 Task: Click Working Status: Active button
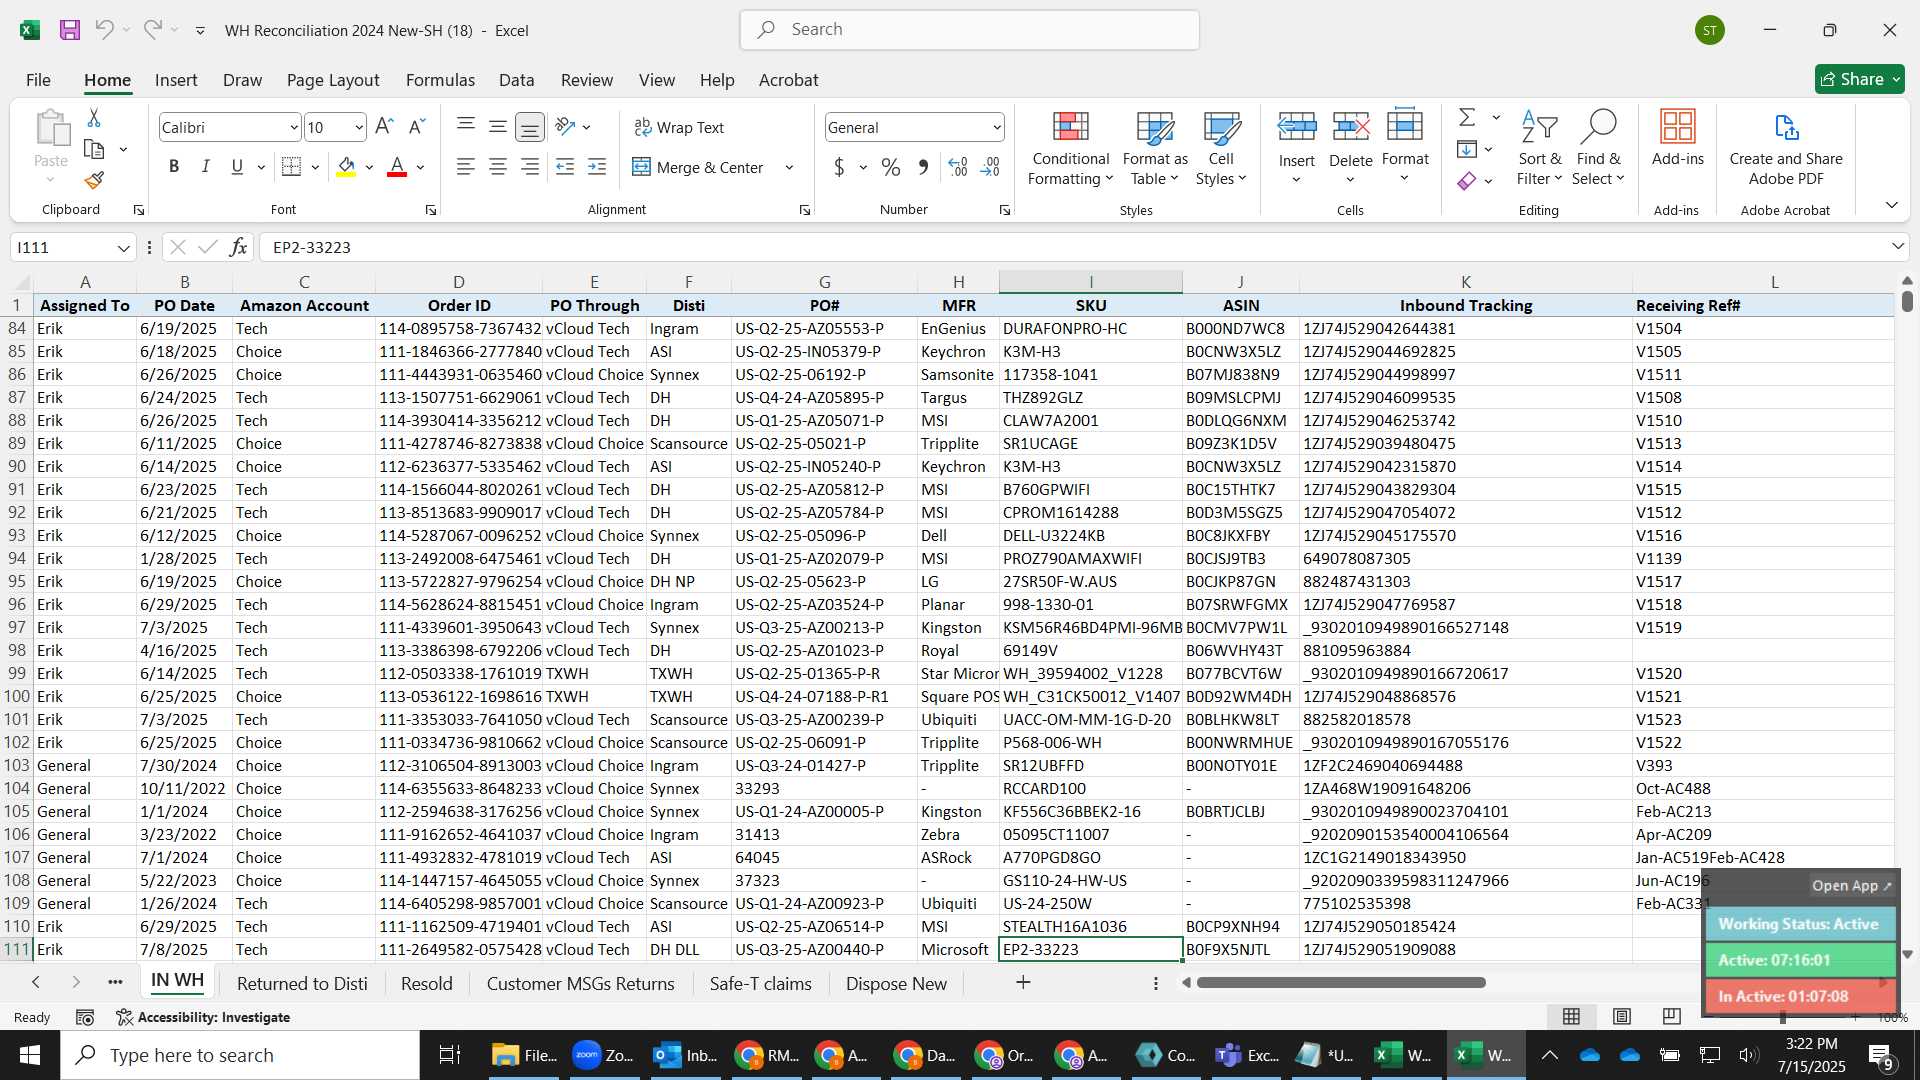coord(1799,924)
